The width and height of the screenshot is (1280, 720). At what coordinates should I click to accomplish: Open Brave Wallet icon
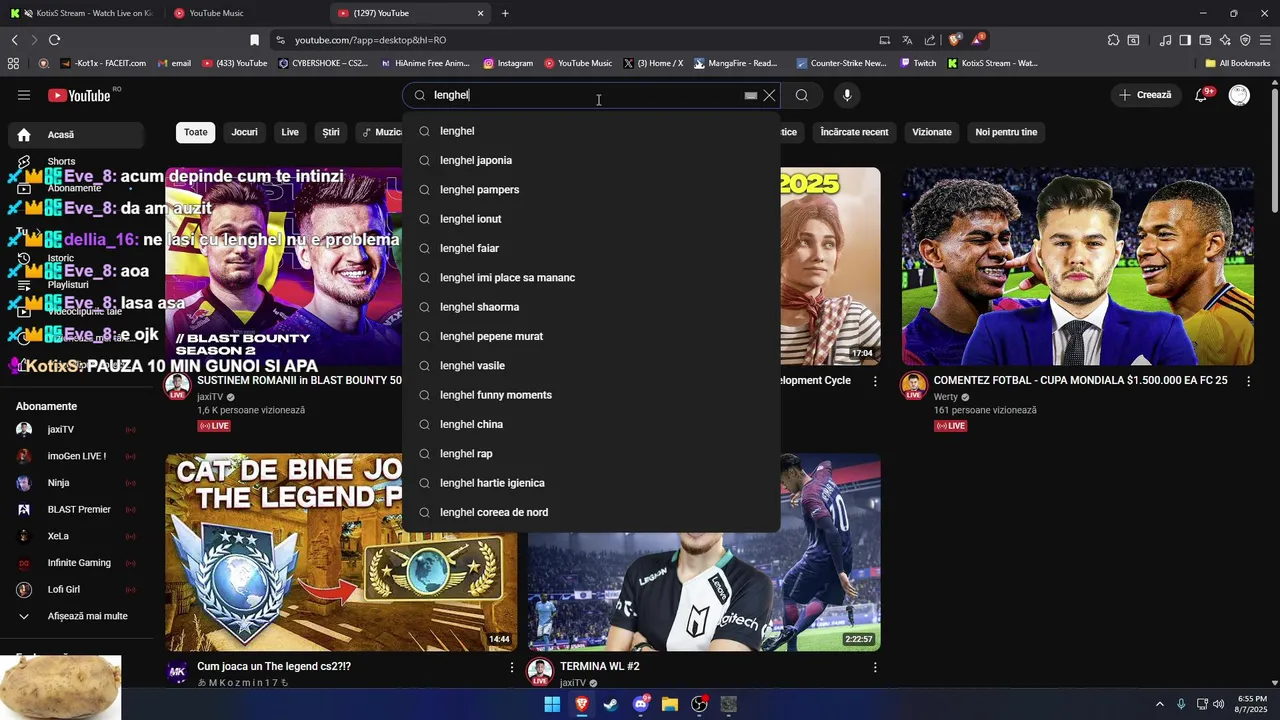(1205, 40)
